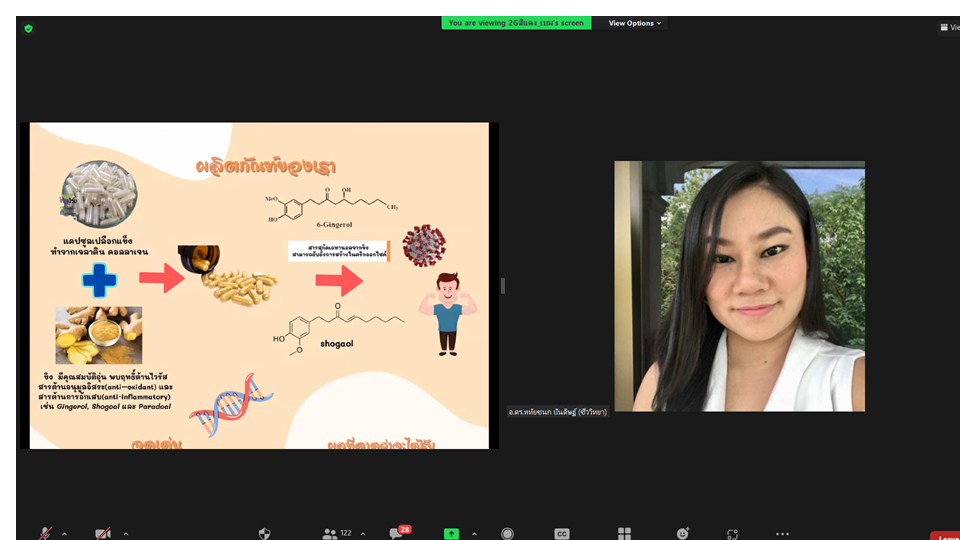The image size is (960, 540).
Task: Open the Reactions smiley icon
Action: (683, 534)
